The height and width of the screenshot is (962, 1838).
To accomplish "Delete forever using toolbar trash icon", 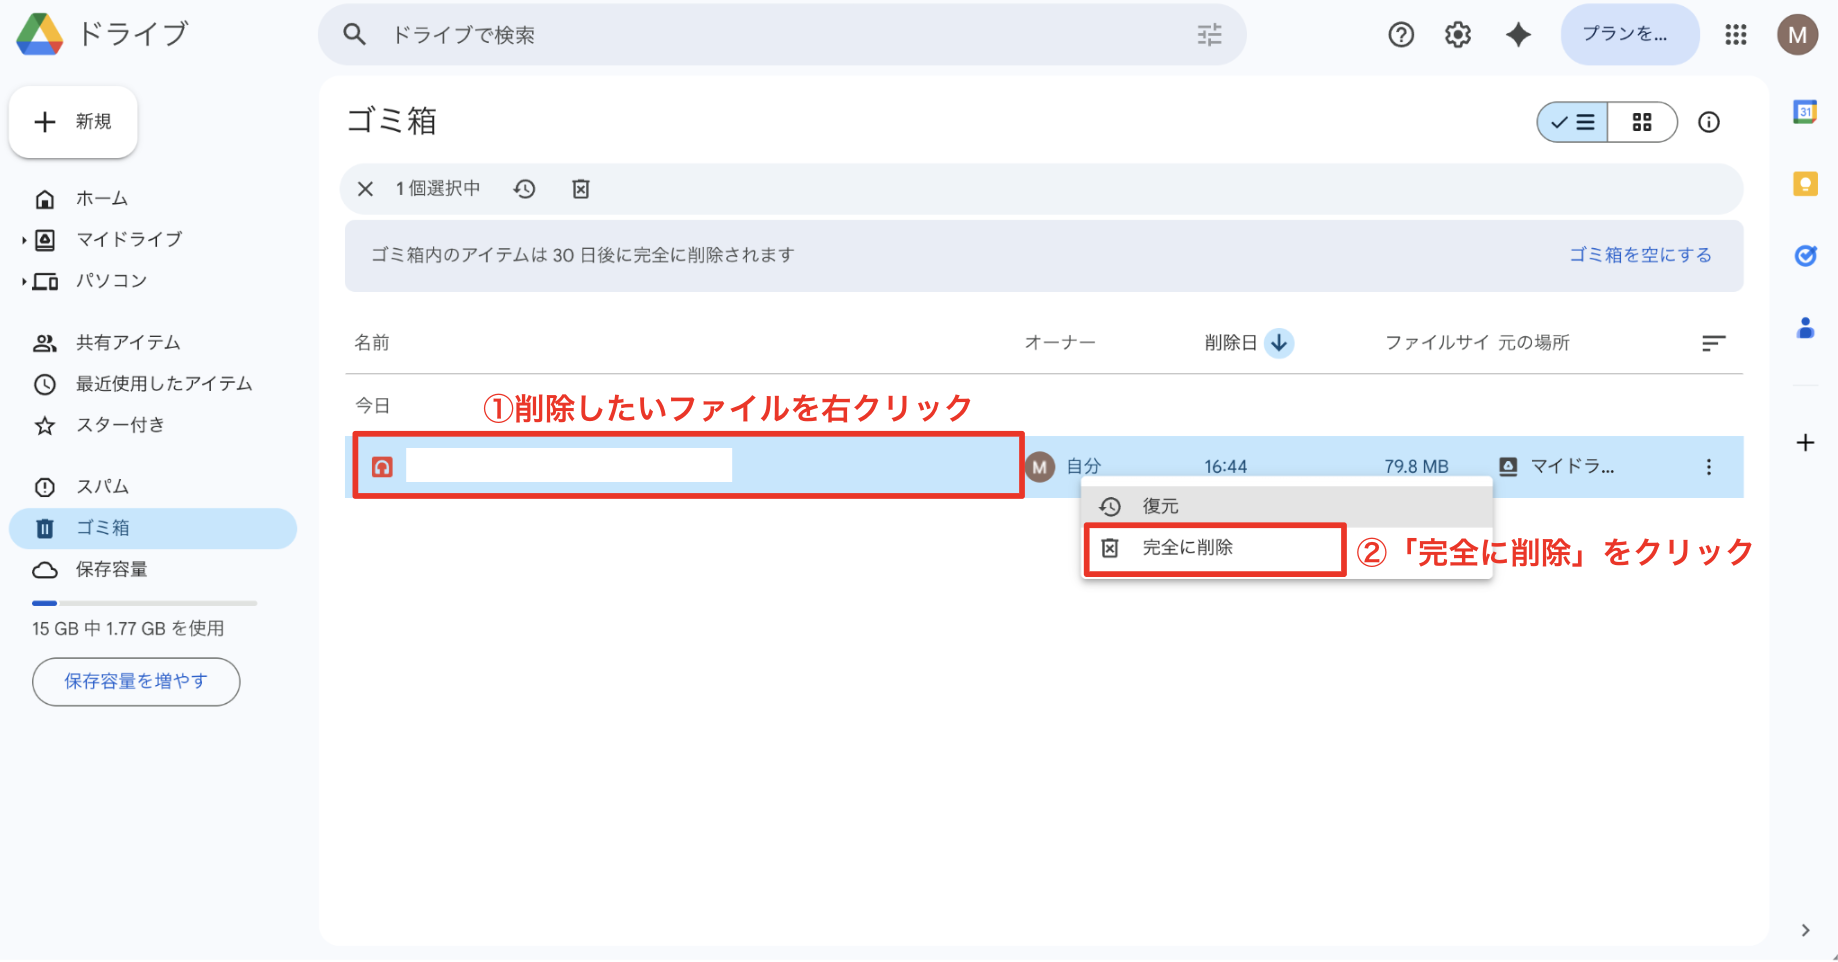I will point(581,189).
